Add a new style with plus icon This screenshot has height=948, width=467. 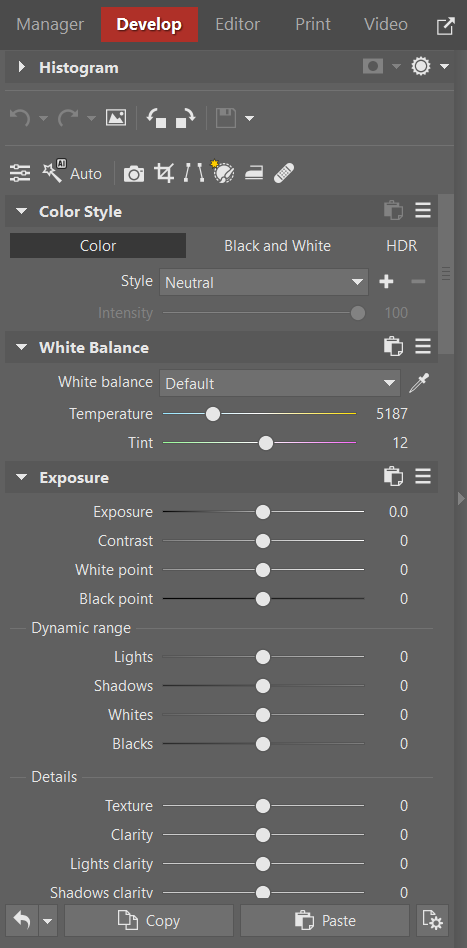click(387, 282)
